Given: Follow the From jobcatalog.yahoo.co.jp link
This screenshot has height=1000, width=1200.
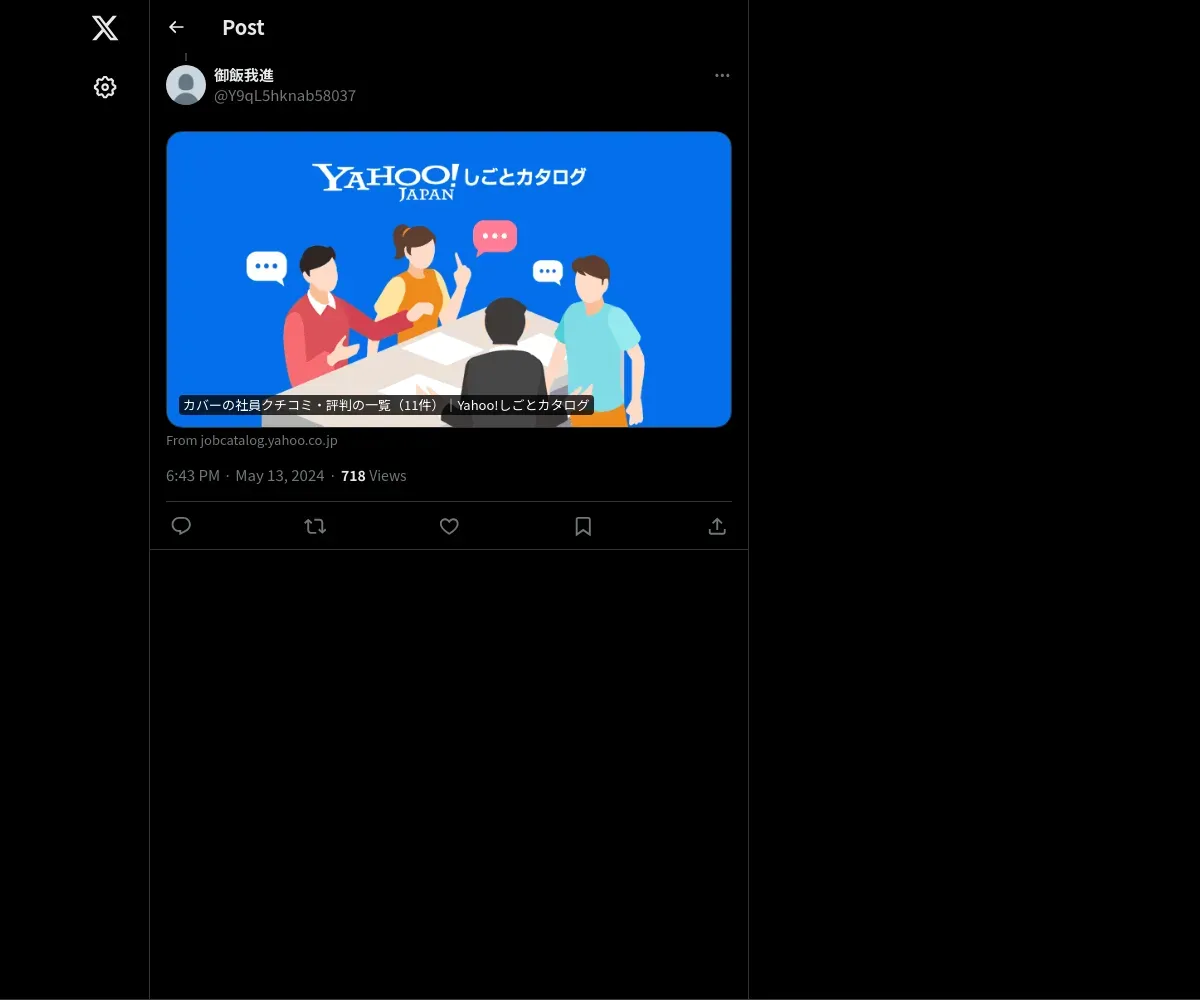Looking at the screenshot, I should coord(252,440).
